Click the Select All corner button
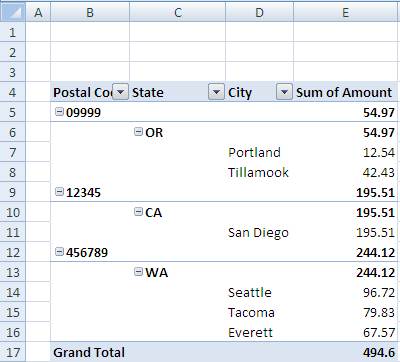 pyautogui.click(x=13, y=12)
